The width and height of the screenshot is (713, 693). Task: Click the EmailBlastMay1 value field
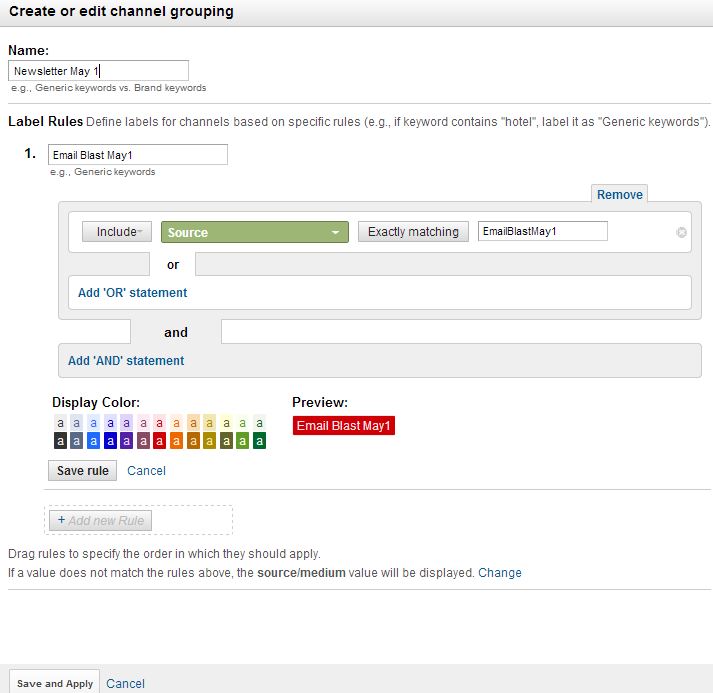(x=542, y=231)
